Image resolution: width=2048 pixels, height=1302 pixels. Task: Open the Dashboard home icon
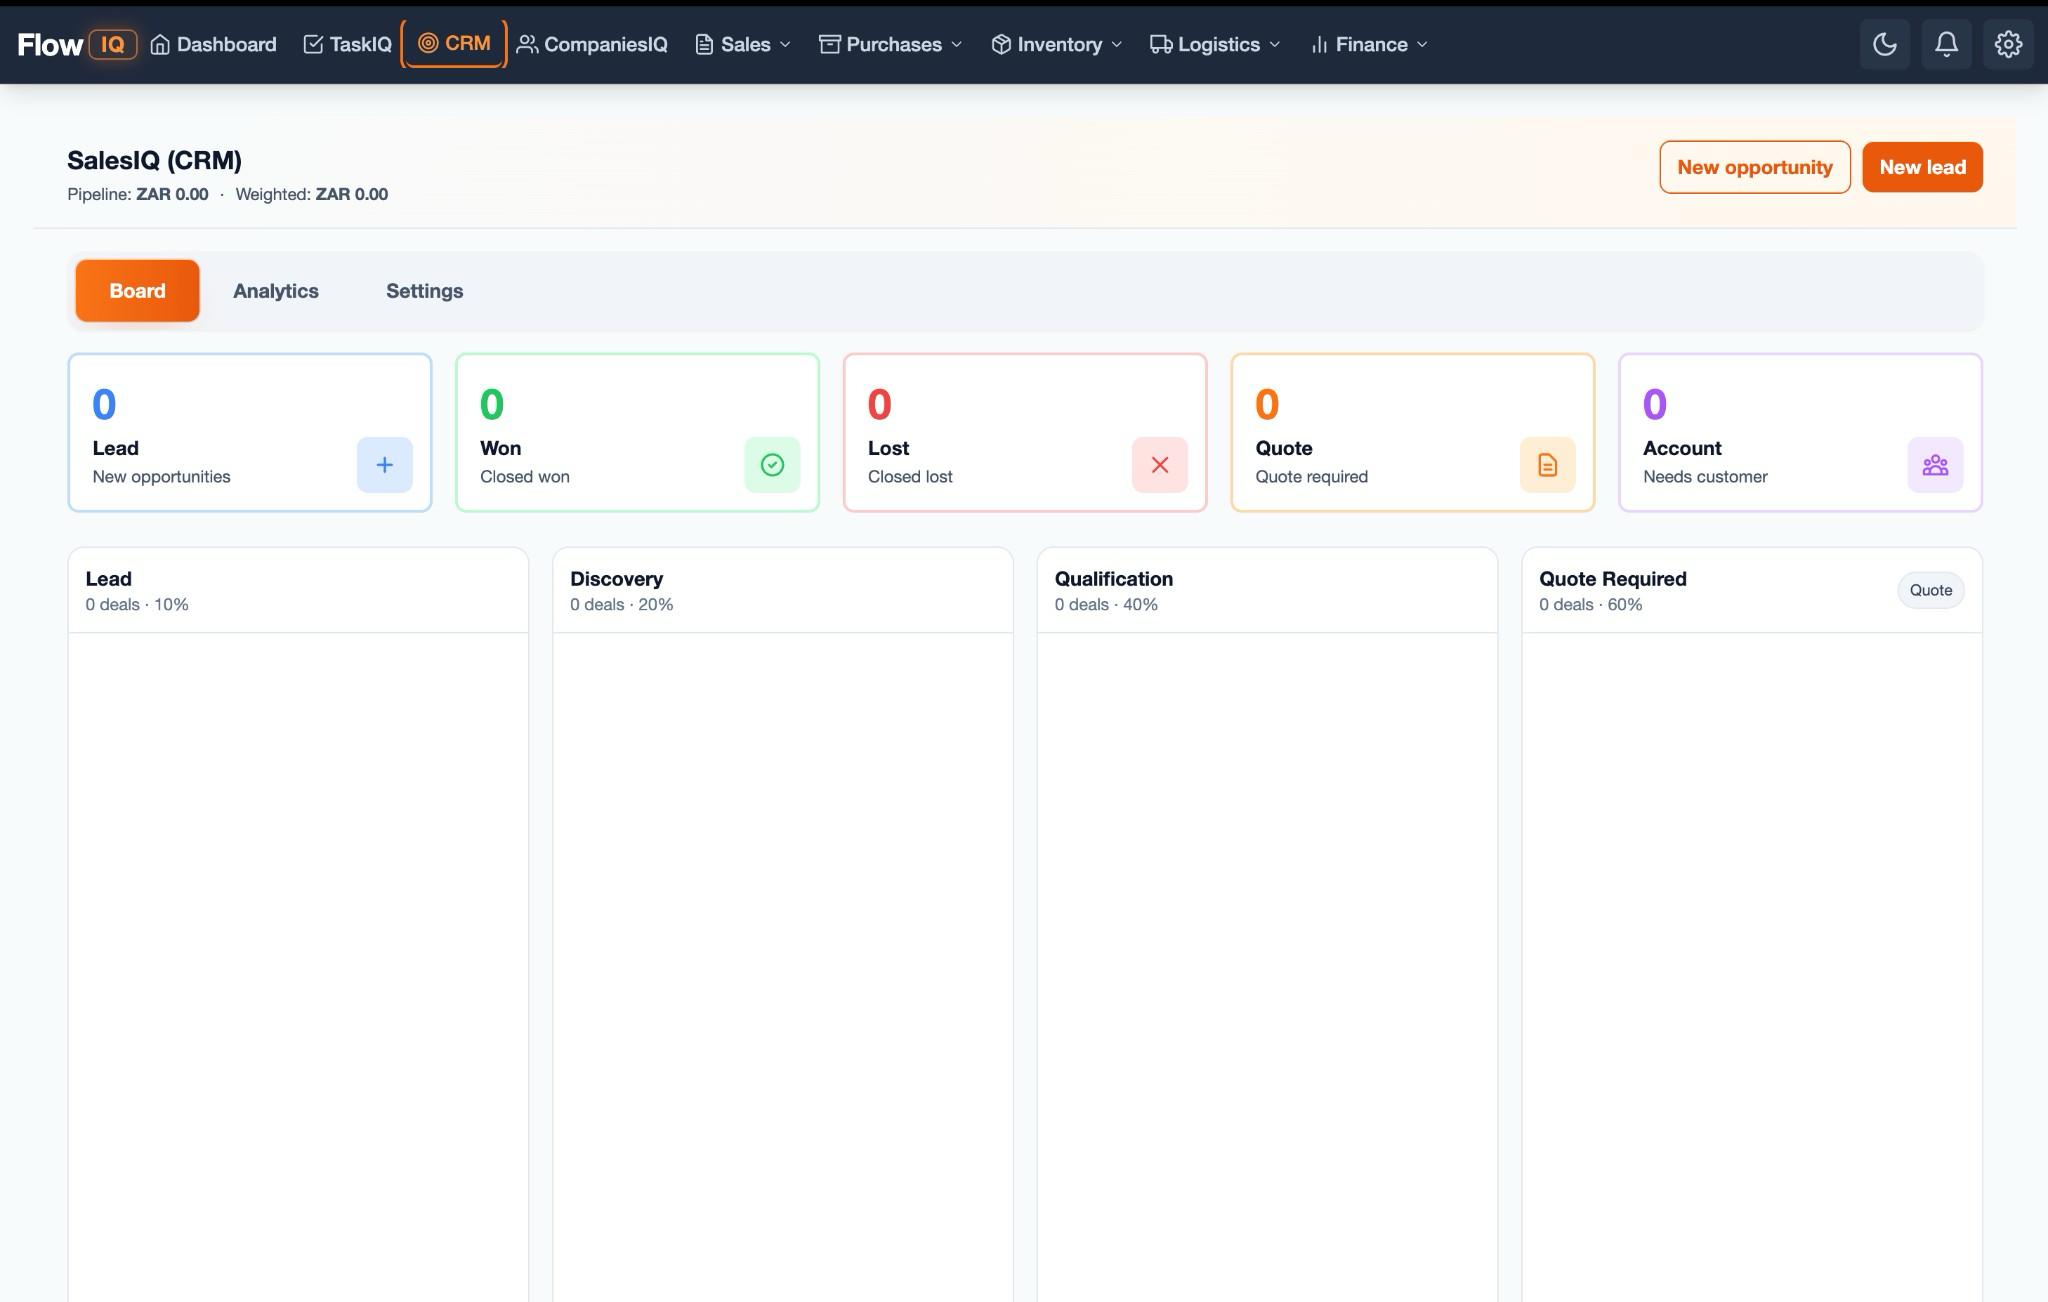pyautogui.click(x=161, y=44)
